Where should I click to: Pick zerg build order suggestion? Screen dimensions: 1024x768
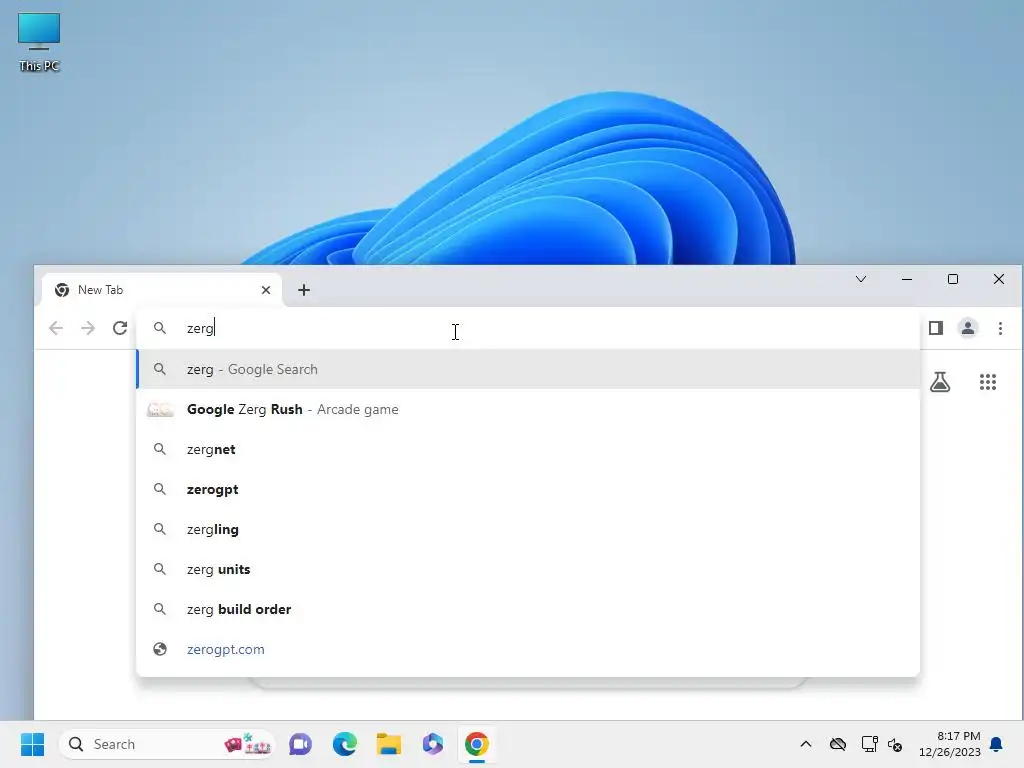pos(528,609)
